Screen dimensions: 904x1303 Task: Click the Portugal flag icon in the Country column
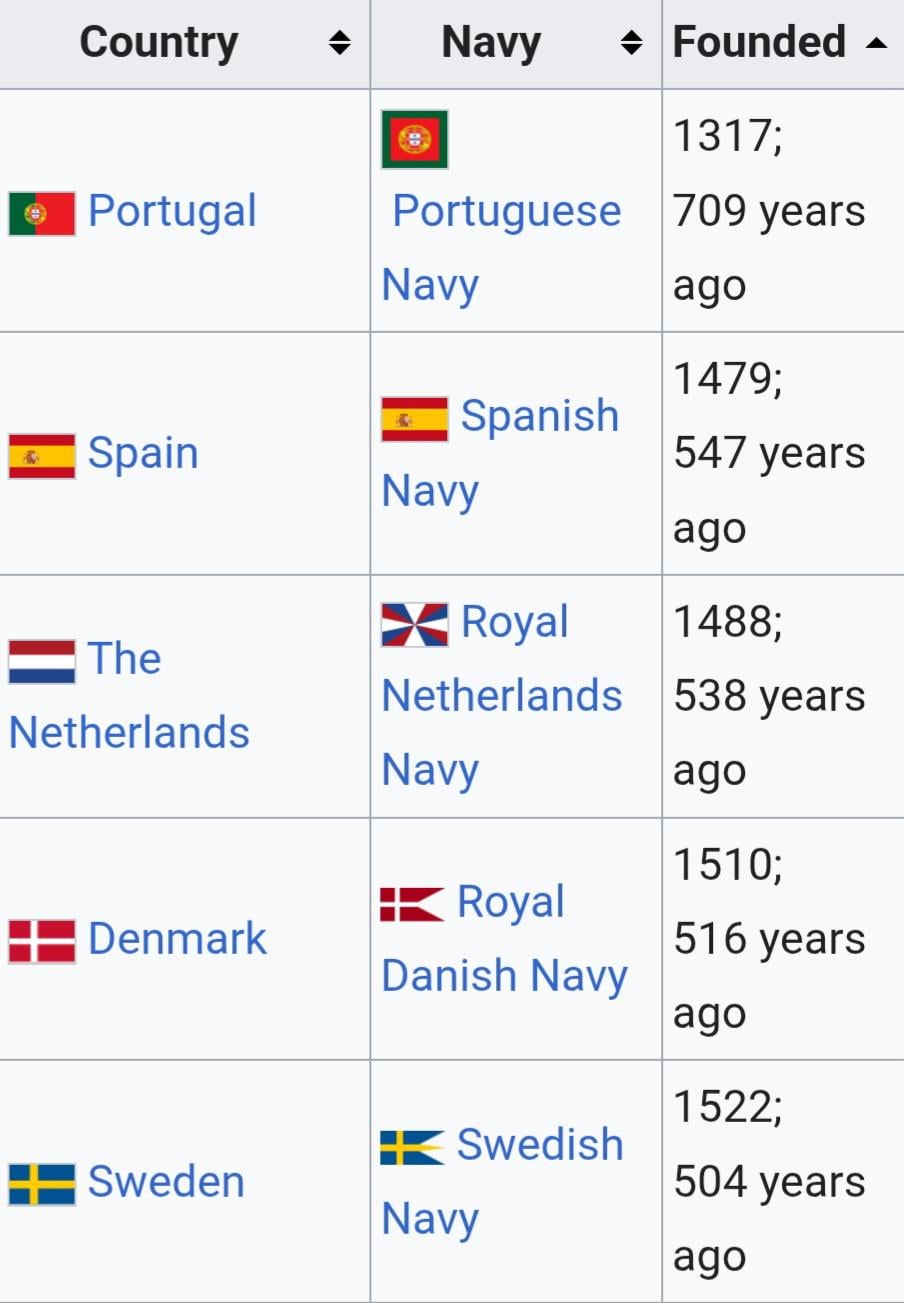point(42,213)
